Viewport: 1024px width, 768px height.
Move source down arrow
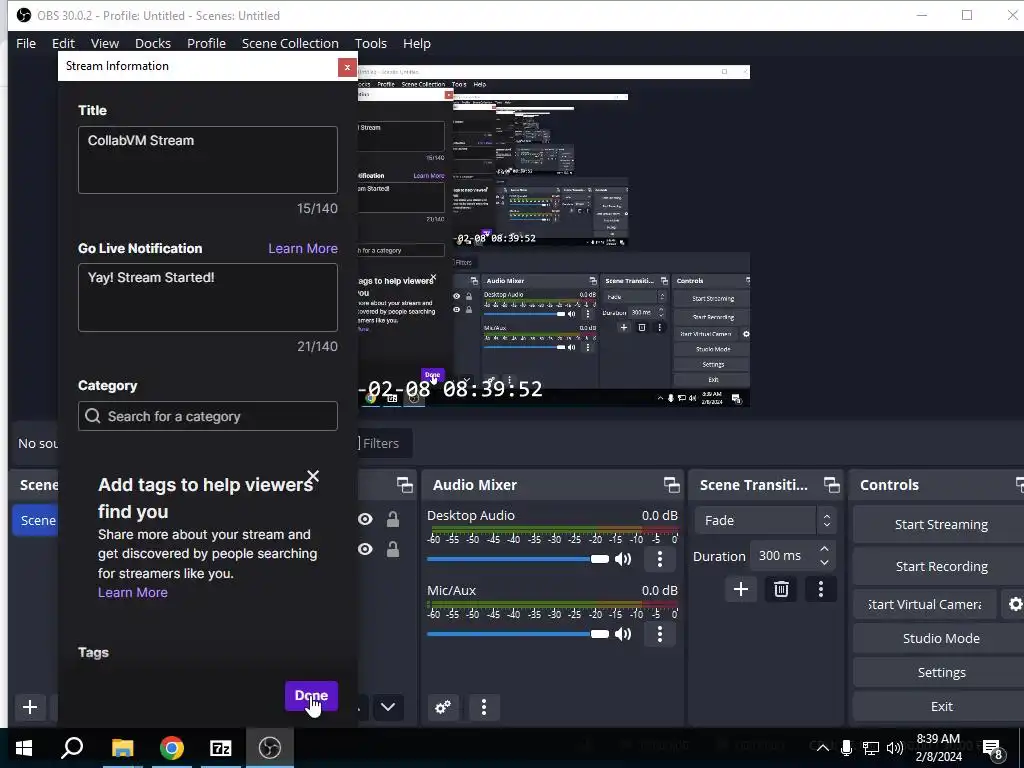point(388,707)
